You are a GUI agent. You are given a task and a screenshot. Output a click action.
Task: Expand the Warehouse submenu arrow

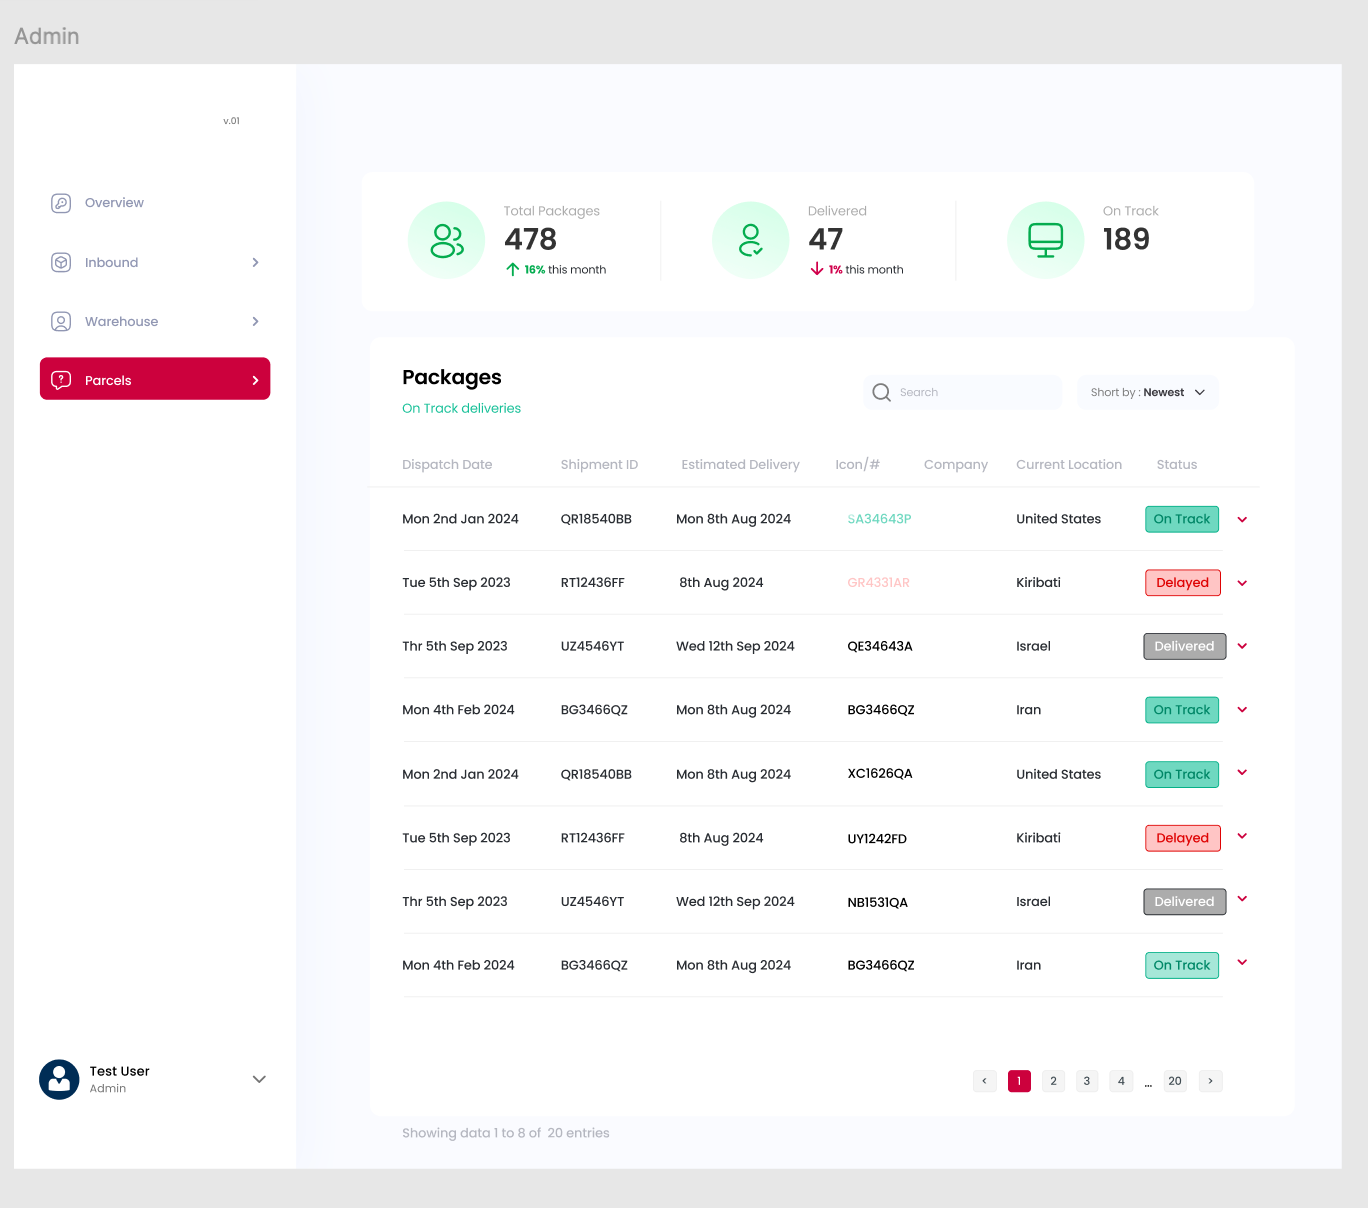[255, 321]
